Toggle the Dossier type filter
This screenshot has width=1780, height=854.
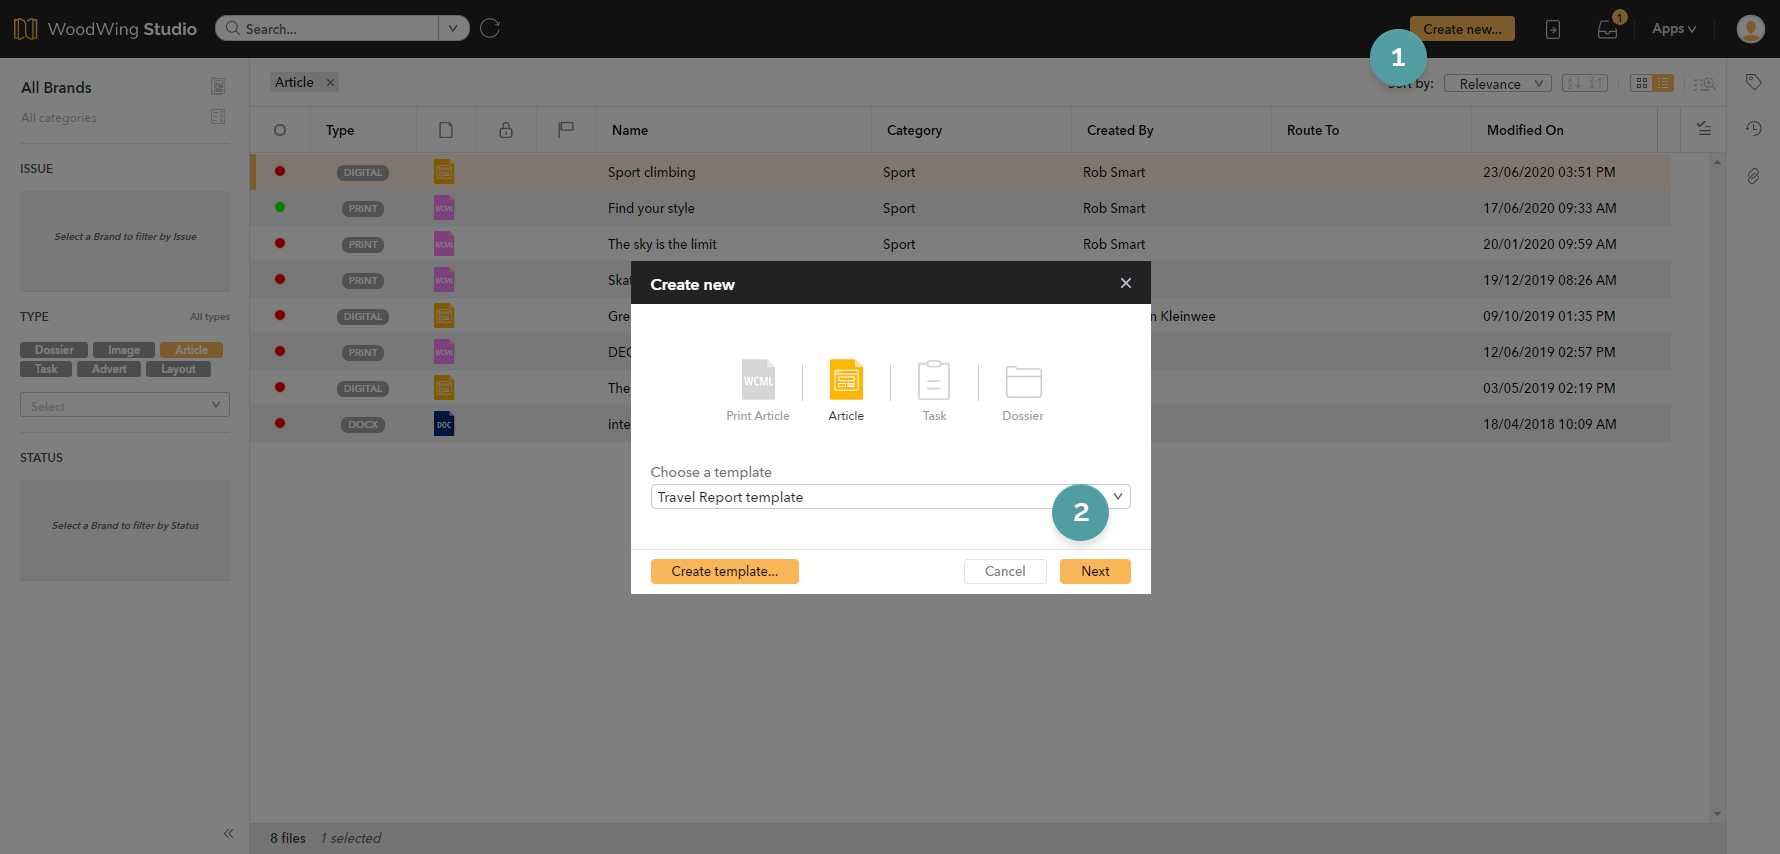coord(54,350)
